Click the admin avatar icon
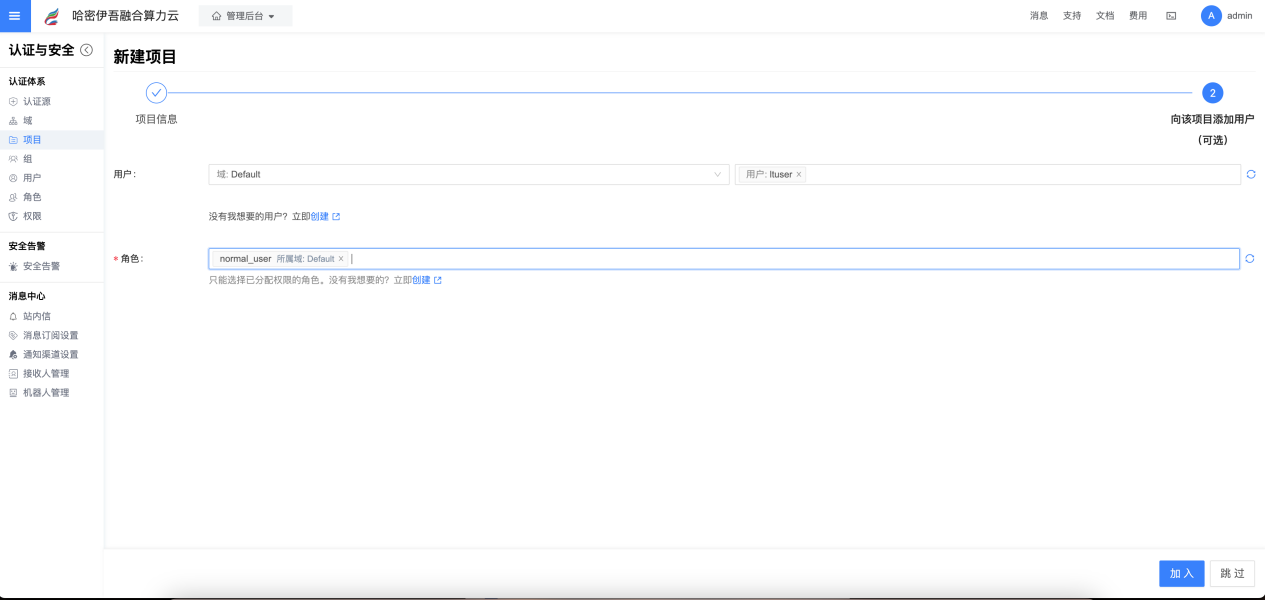The width and height of the screenshot is (1265, 600). click(1211, 16)
